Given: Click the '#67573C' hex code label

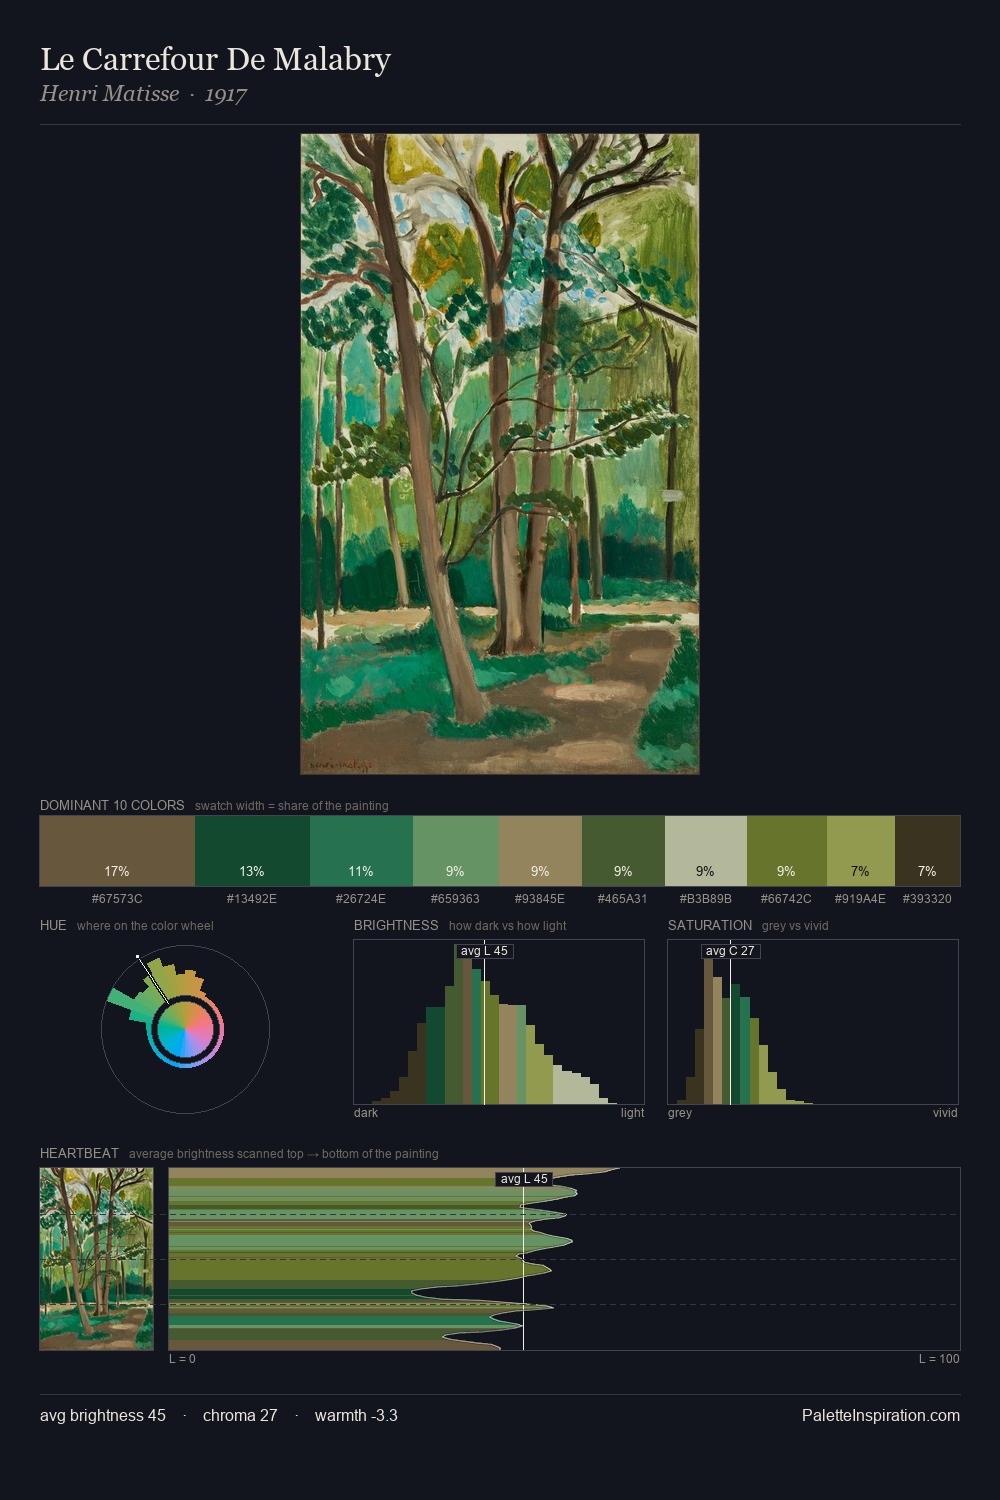Looking at the screenshot, I should 117,899.
